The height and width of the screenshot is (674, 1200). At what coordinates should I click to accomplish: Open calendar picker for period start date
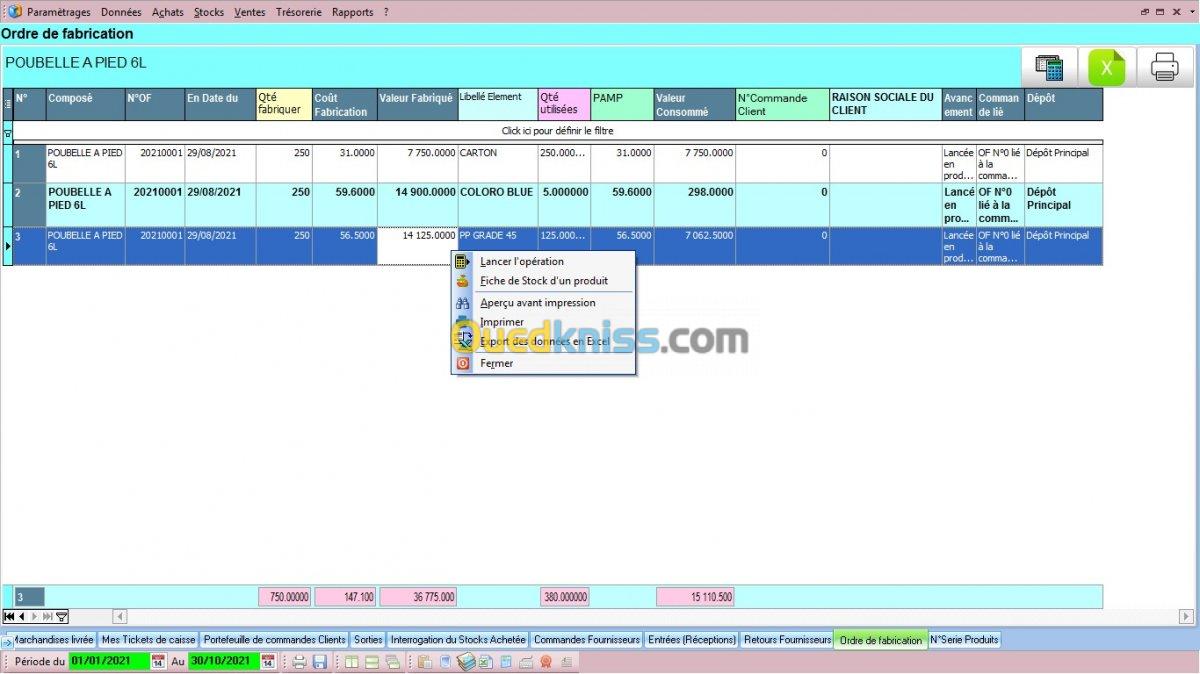(158, 661)
